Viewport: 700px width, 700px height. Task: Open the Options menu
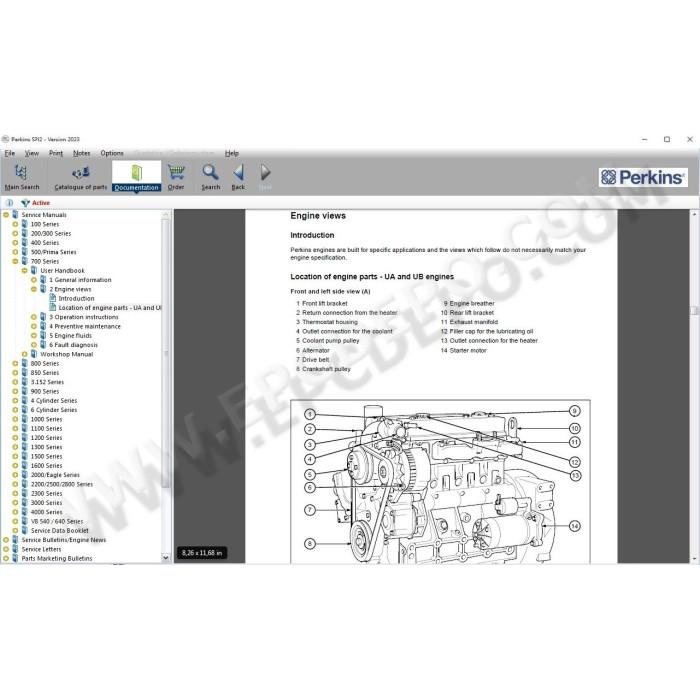point(112,153)
